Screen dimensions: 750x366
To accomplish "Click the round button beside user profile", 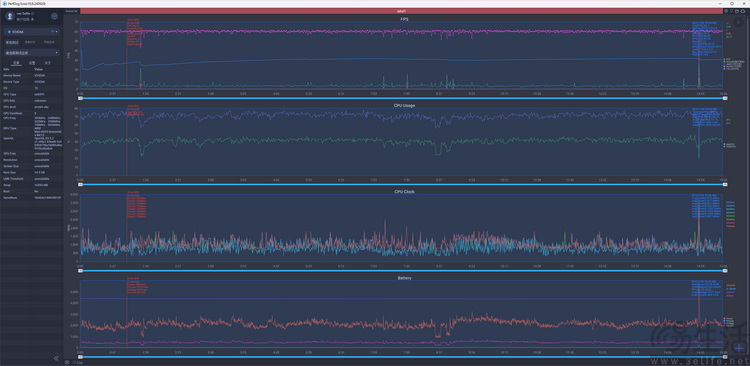I will tap(55, 16).
